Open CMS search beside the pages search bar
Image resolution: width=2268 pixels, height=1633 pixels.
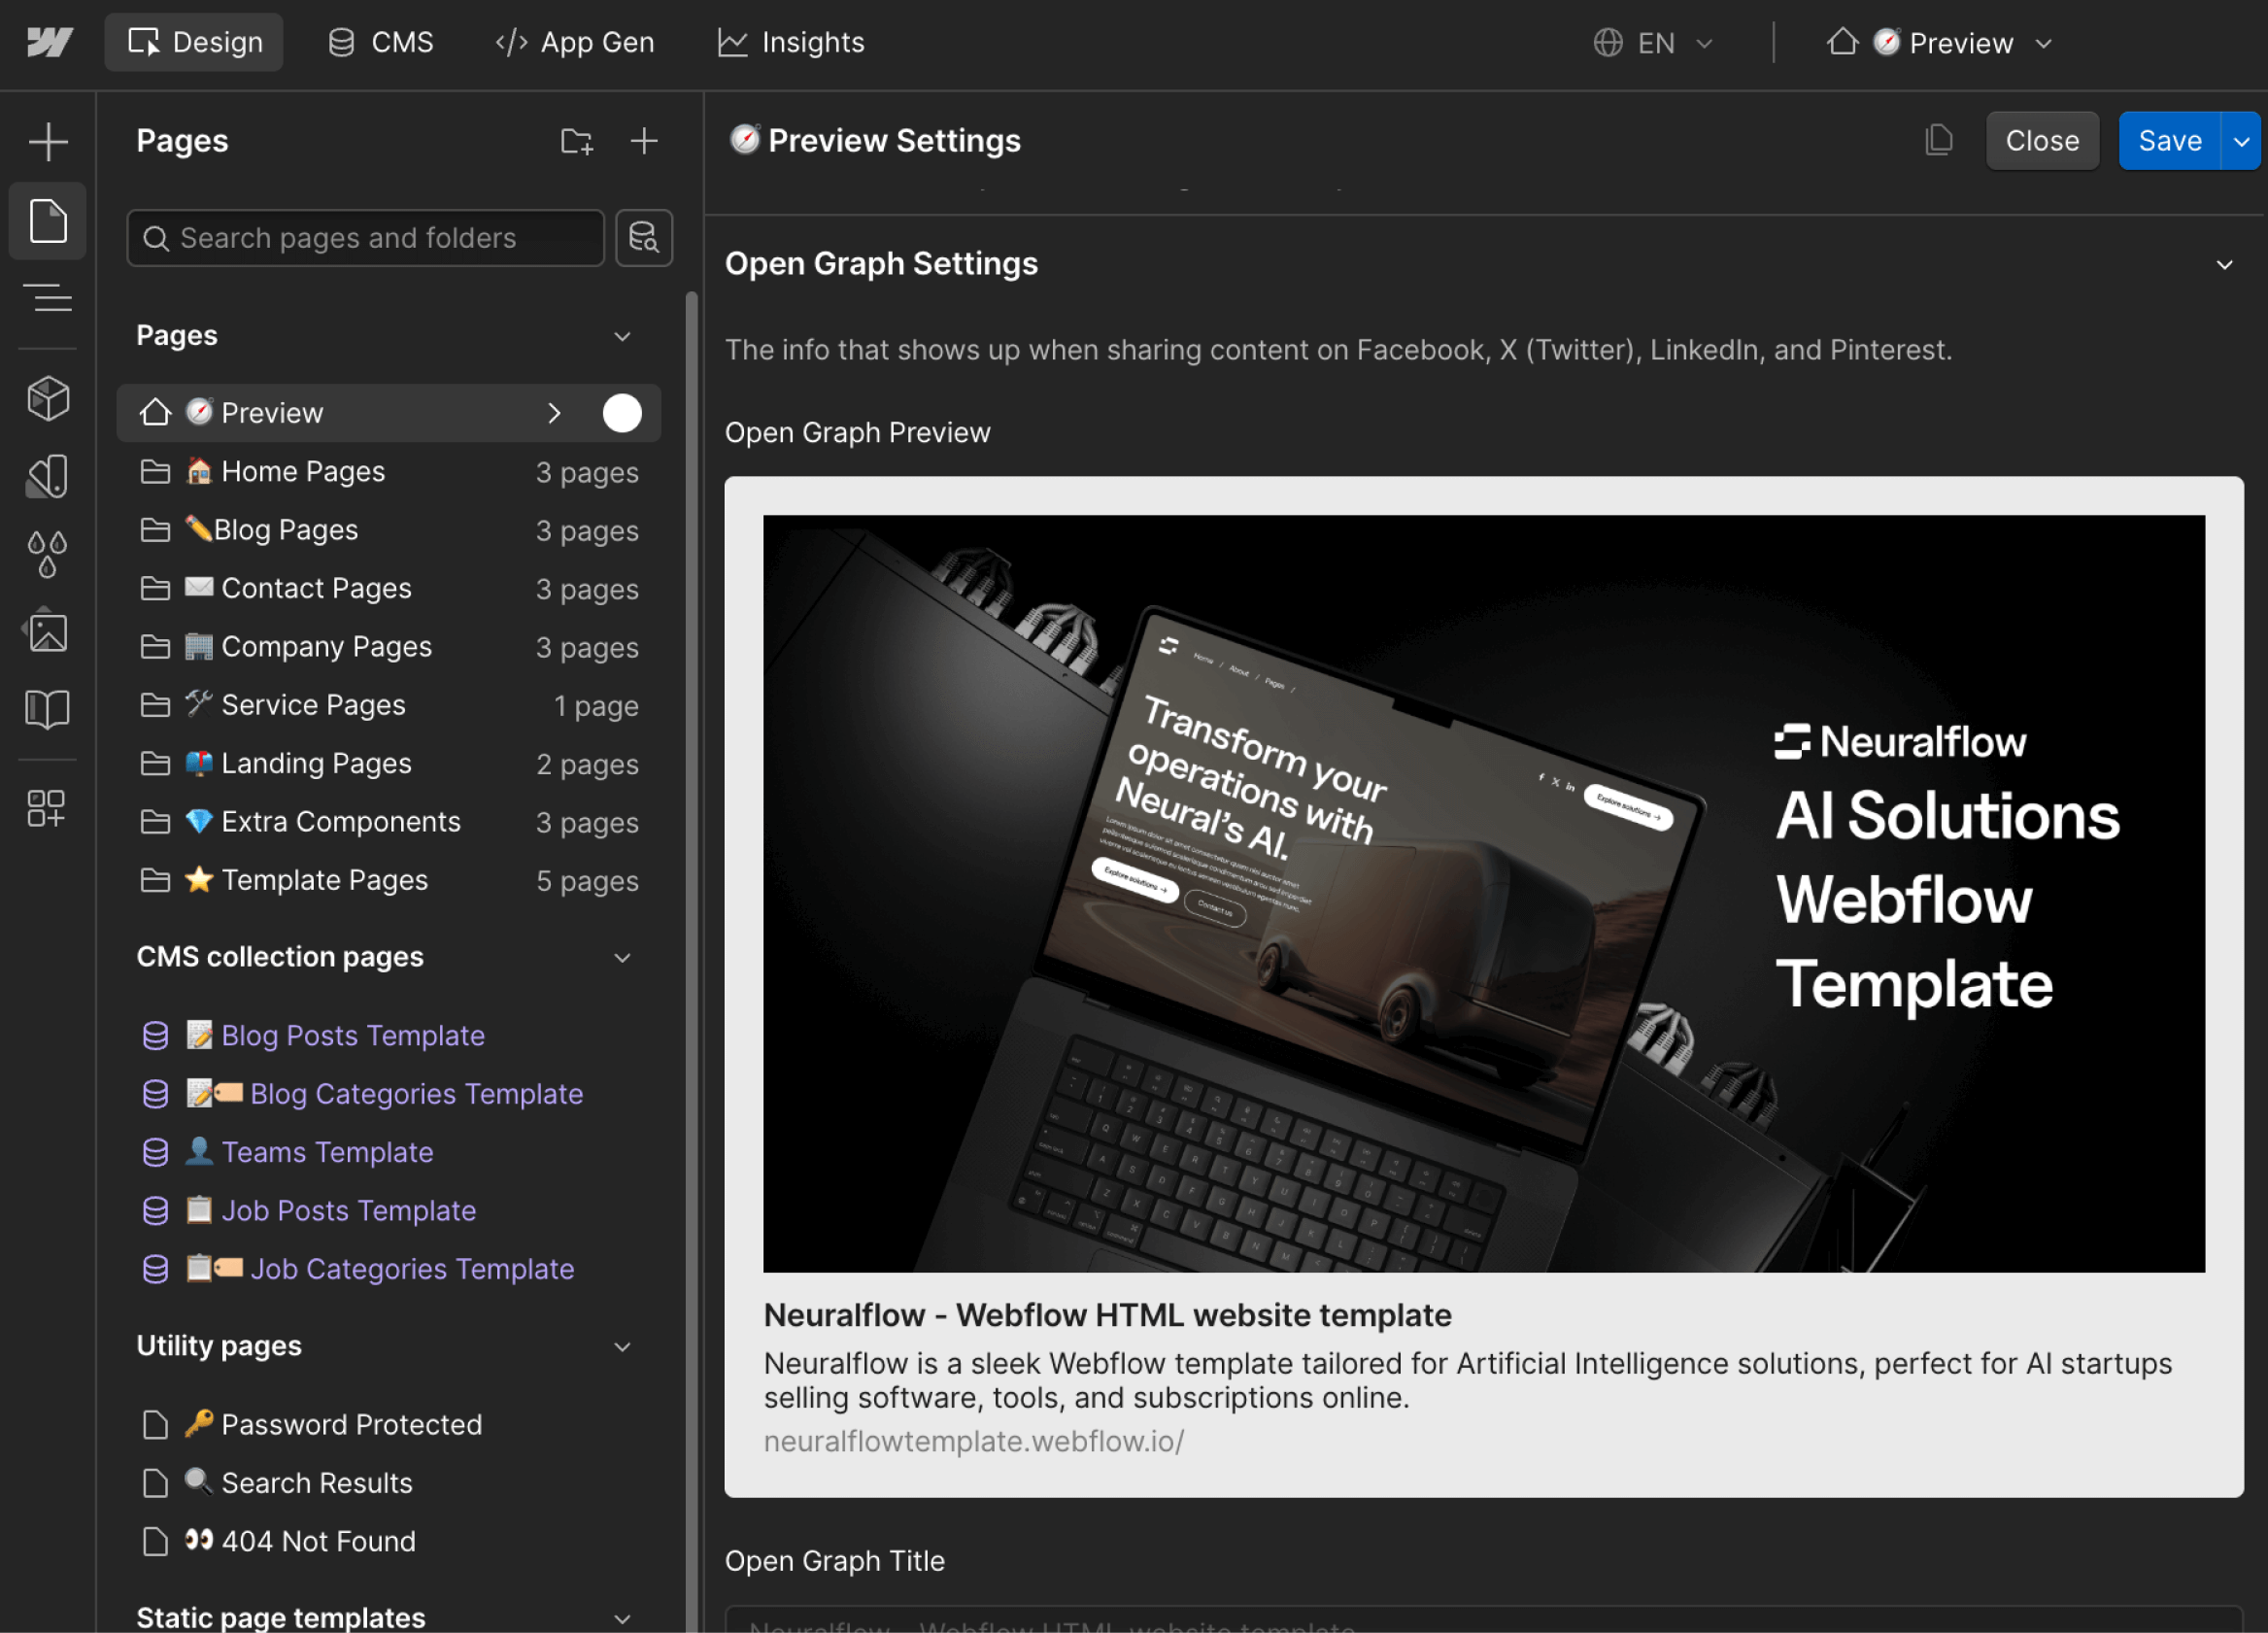tap(644, 238)
